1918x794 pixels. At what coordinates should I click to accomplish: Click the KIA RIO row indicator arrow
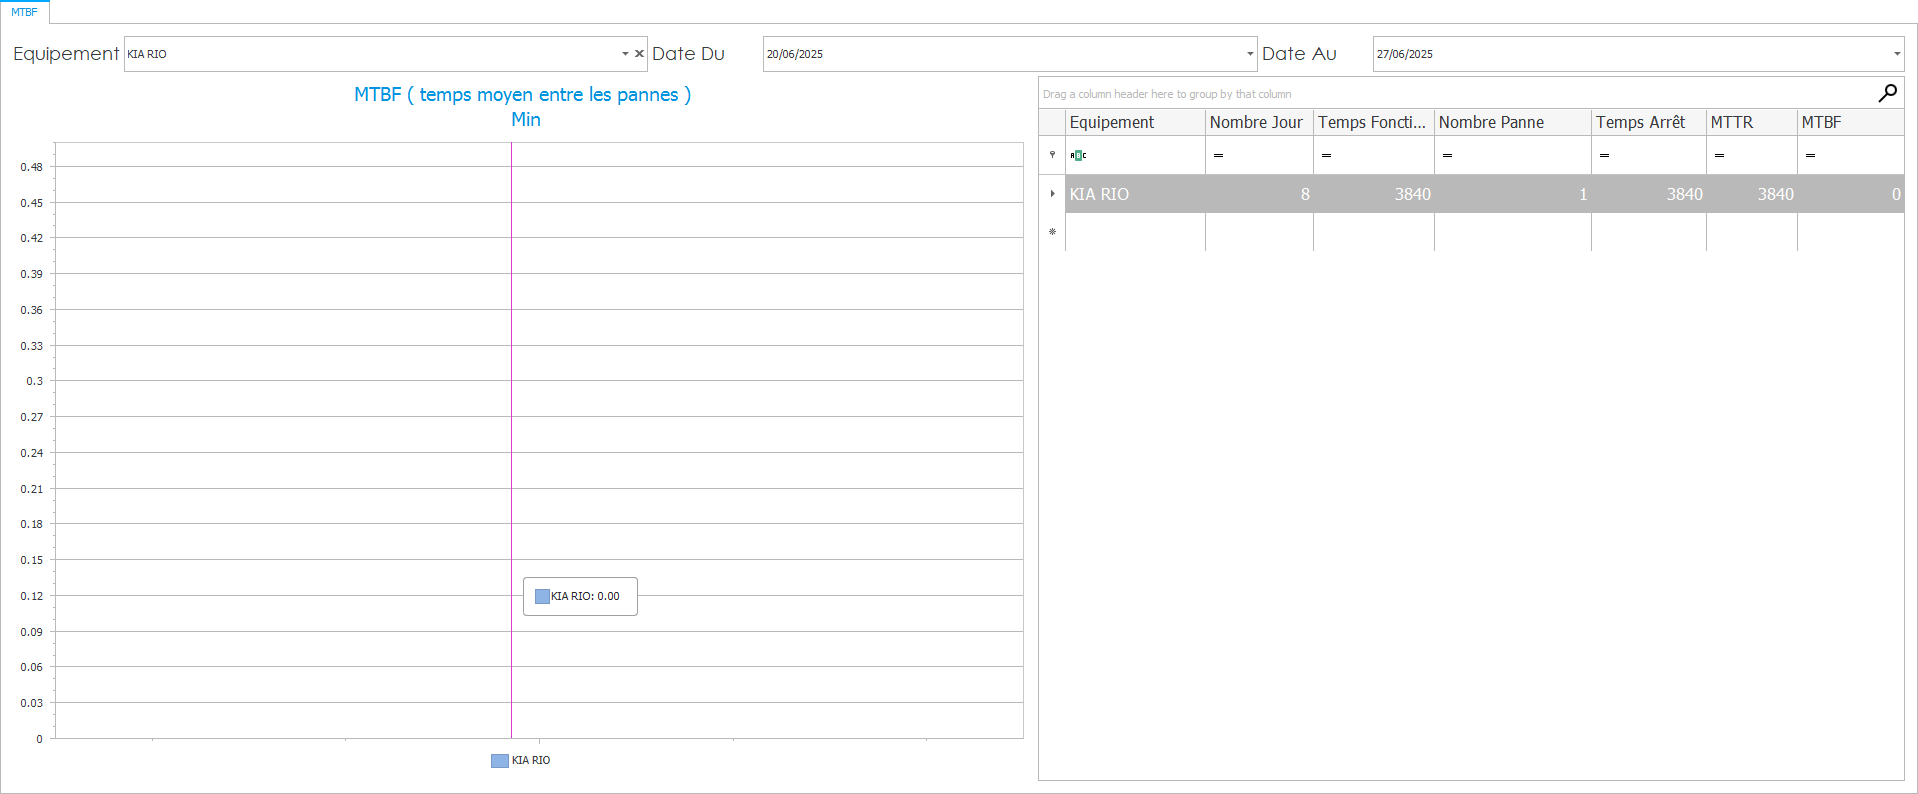pyautogui.click(x=1052, y=194)
